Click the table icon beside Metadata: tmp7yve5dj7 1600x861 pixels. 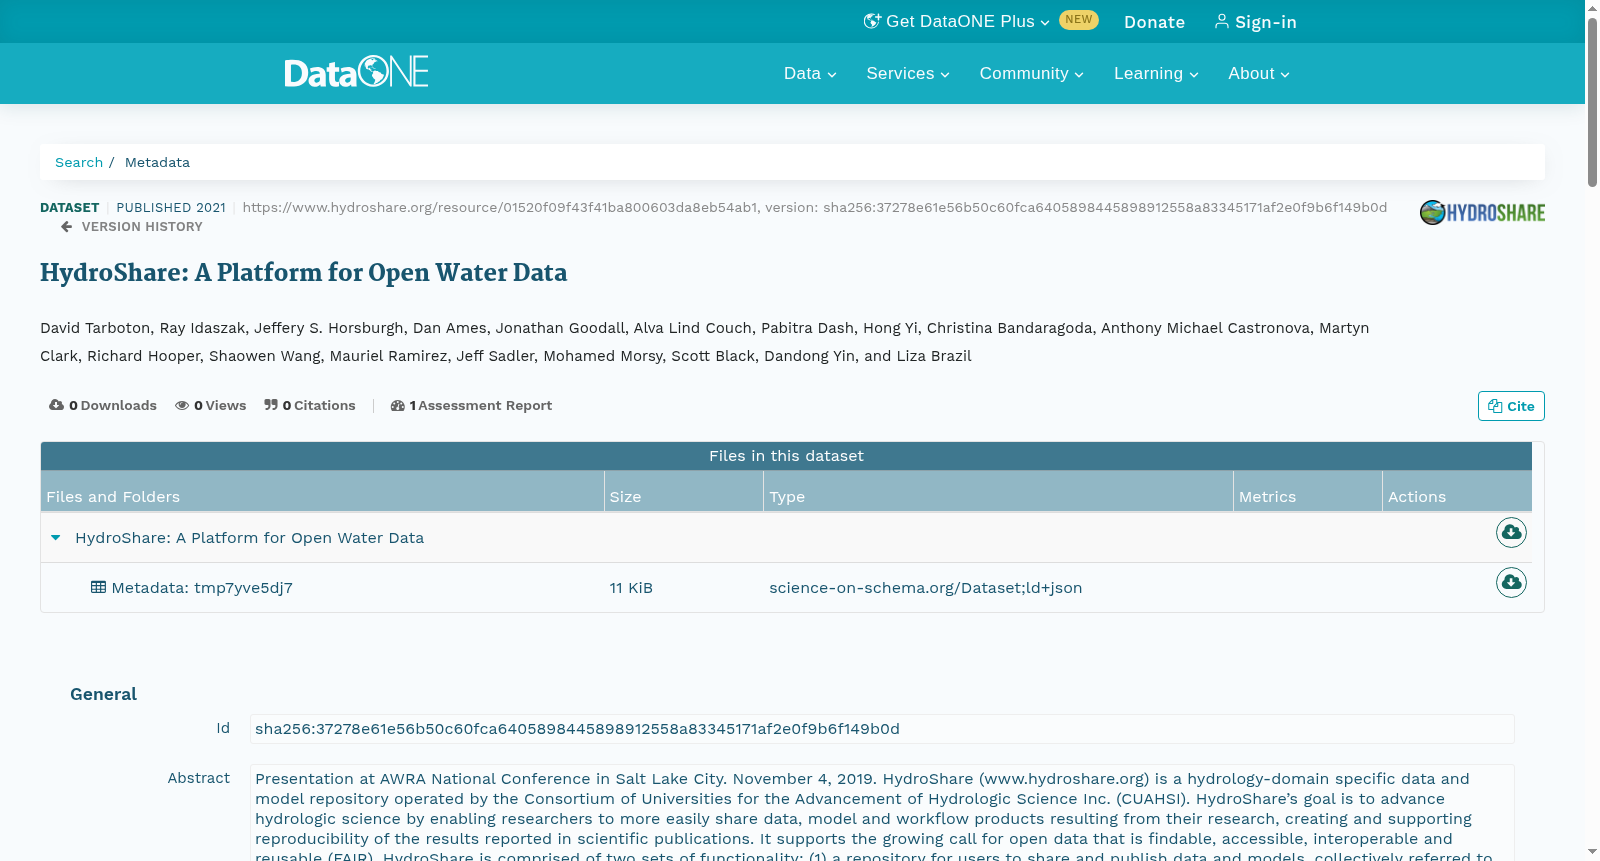98,587
